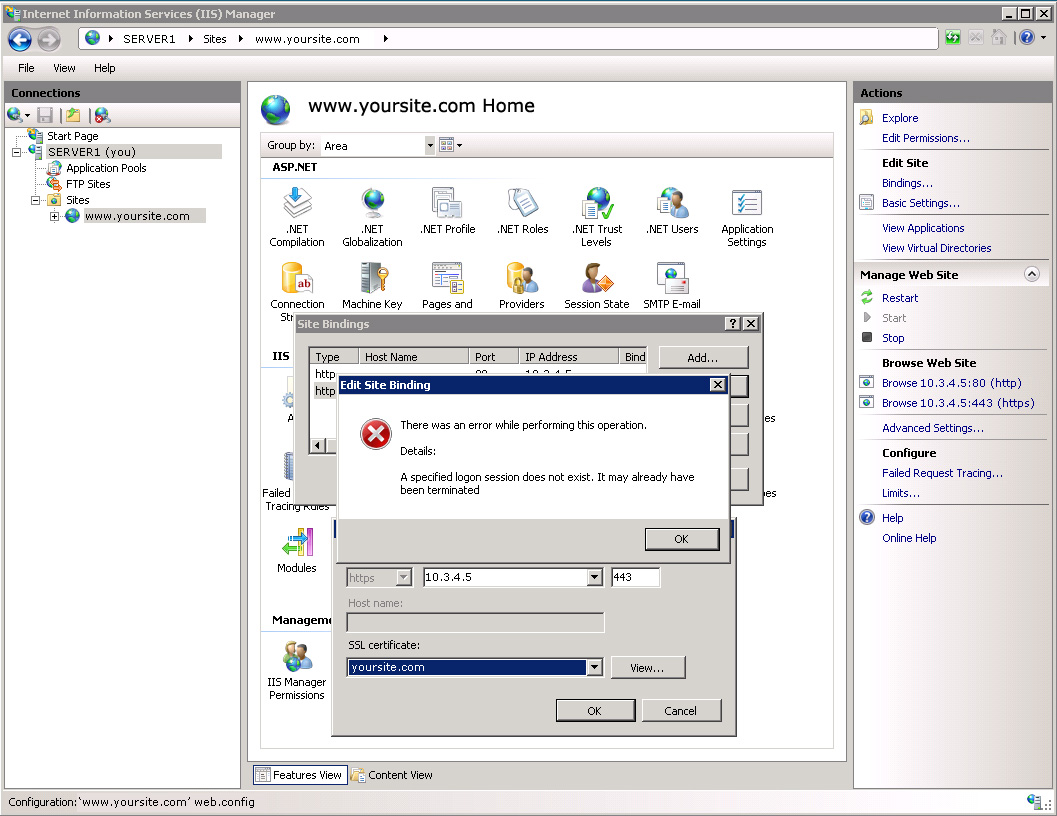Collapse the Manage Web Site section
This screenshot has width=1057, height=816.
tap(1031, 274)
